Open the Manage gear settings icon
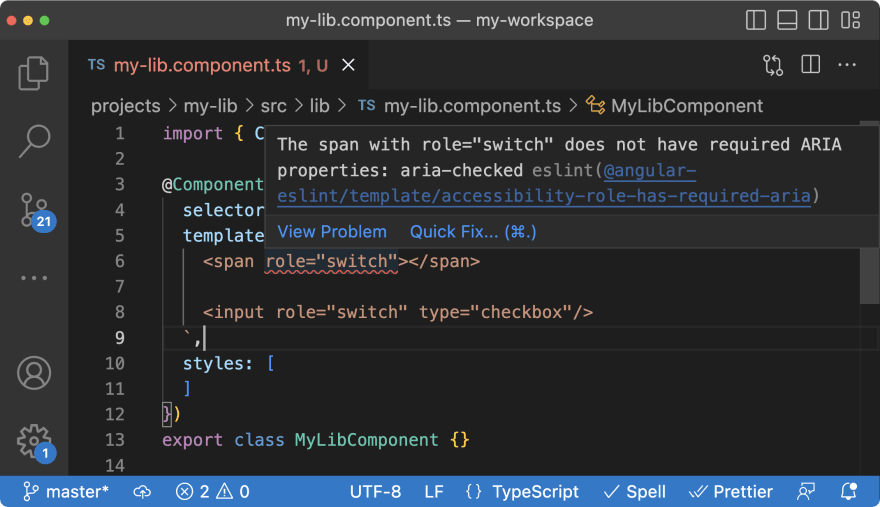This screenshot has height=507, width=880. pos(35,442)
